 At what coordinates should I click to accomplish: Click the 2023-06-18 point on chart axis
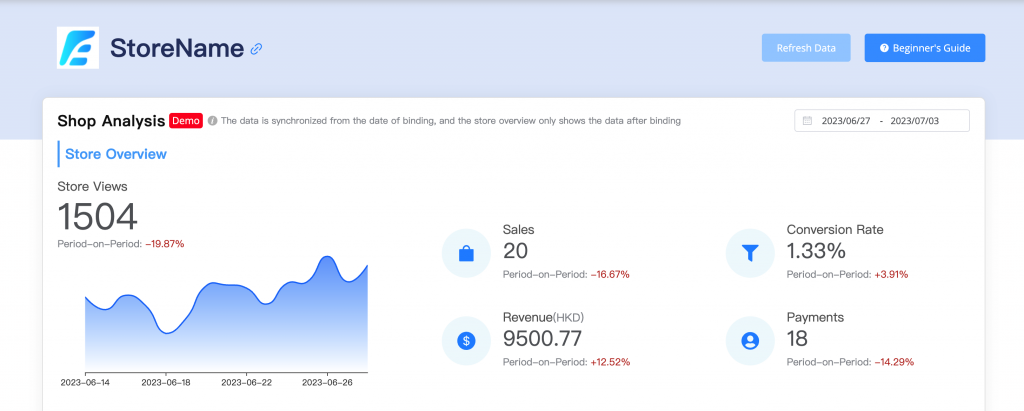click(165, 382)
